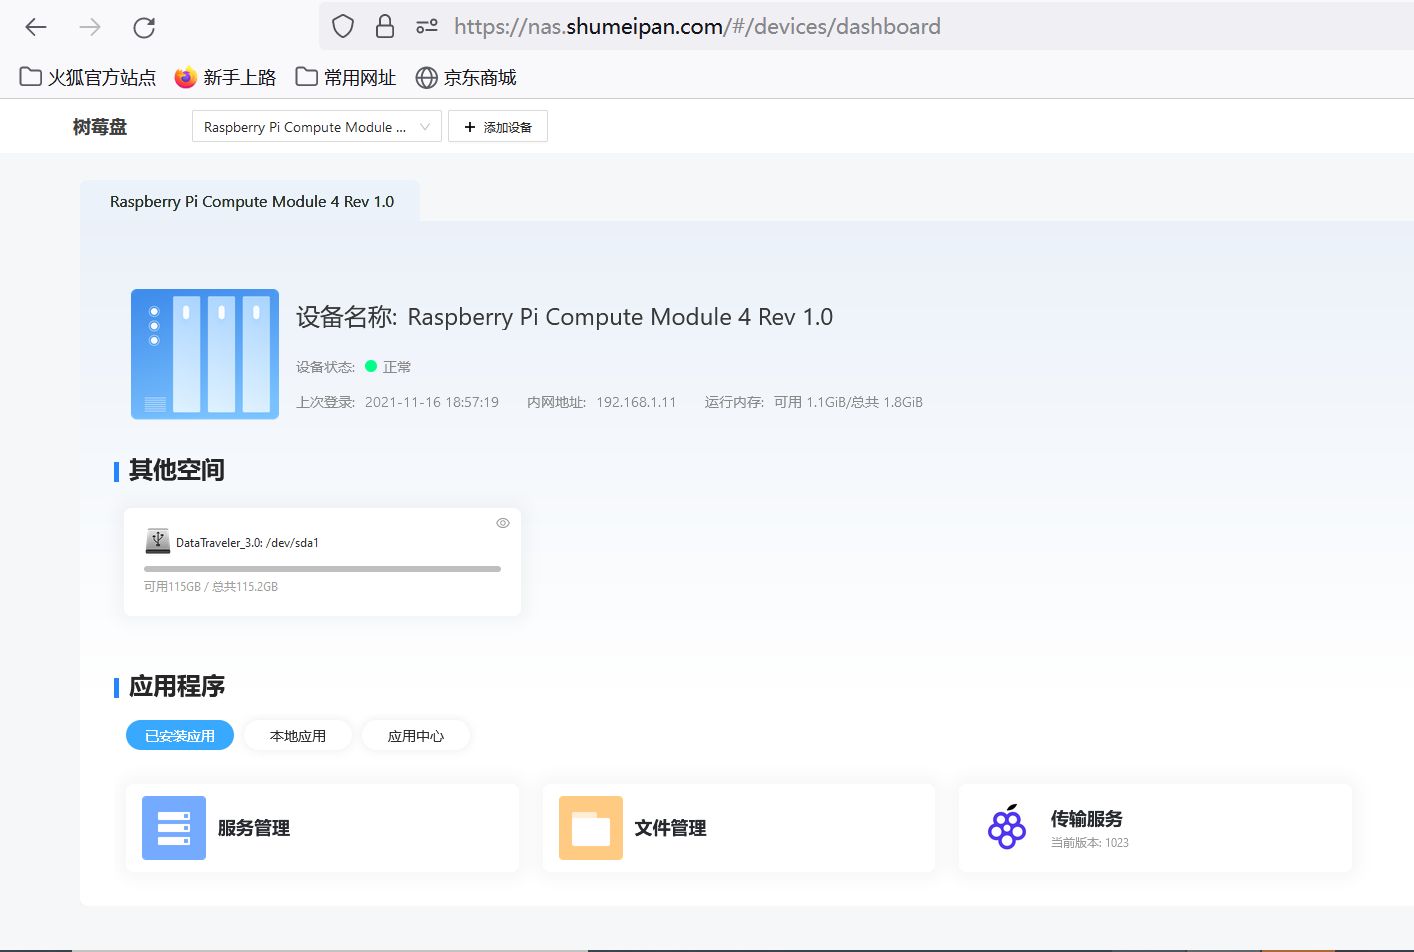Click the 当前版本: 1023 version text

pyautogui.click(x=1089, y=843)
